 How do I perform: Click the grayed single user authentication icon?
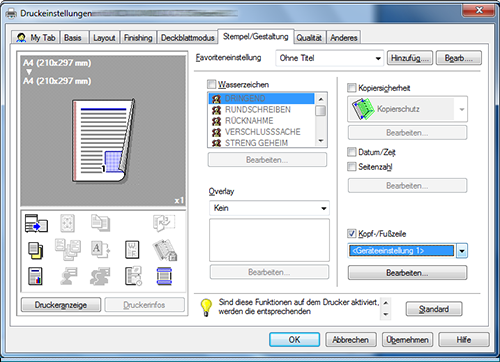tap(68, 276)
